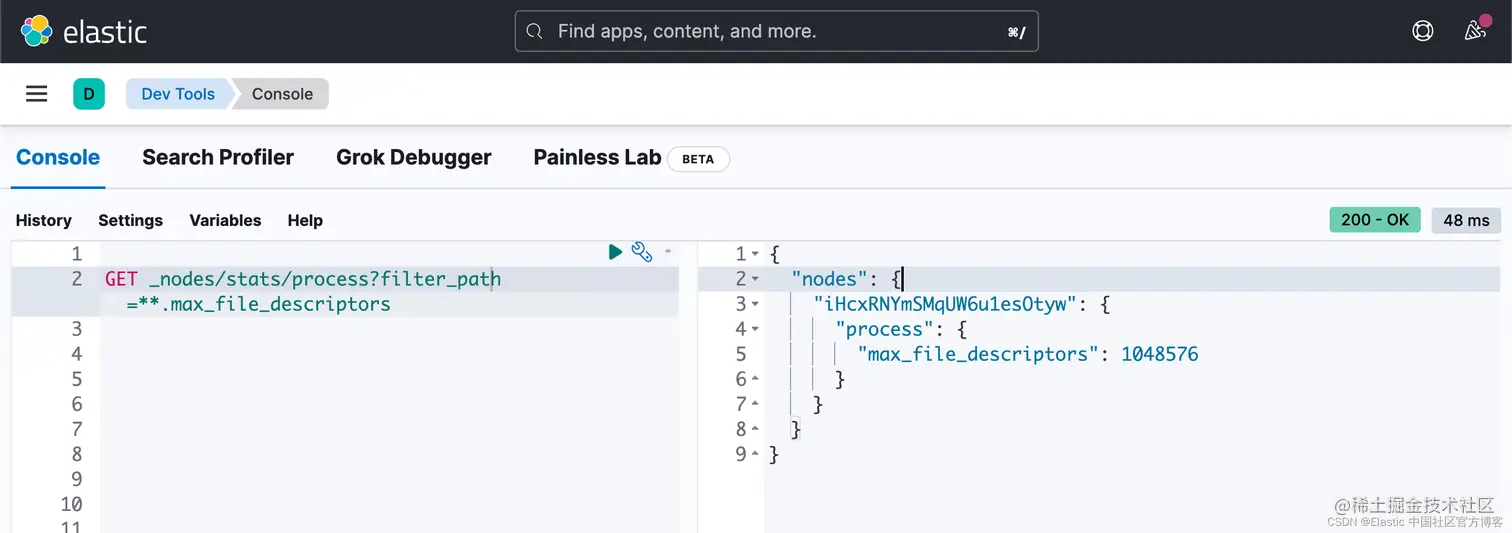Click the 200 - OK status badge
This screenshot has width=1512, height=533.
coord(1375,220)
